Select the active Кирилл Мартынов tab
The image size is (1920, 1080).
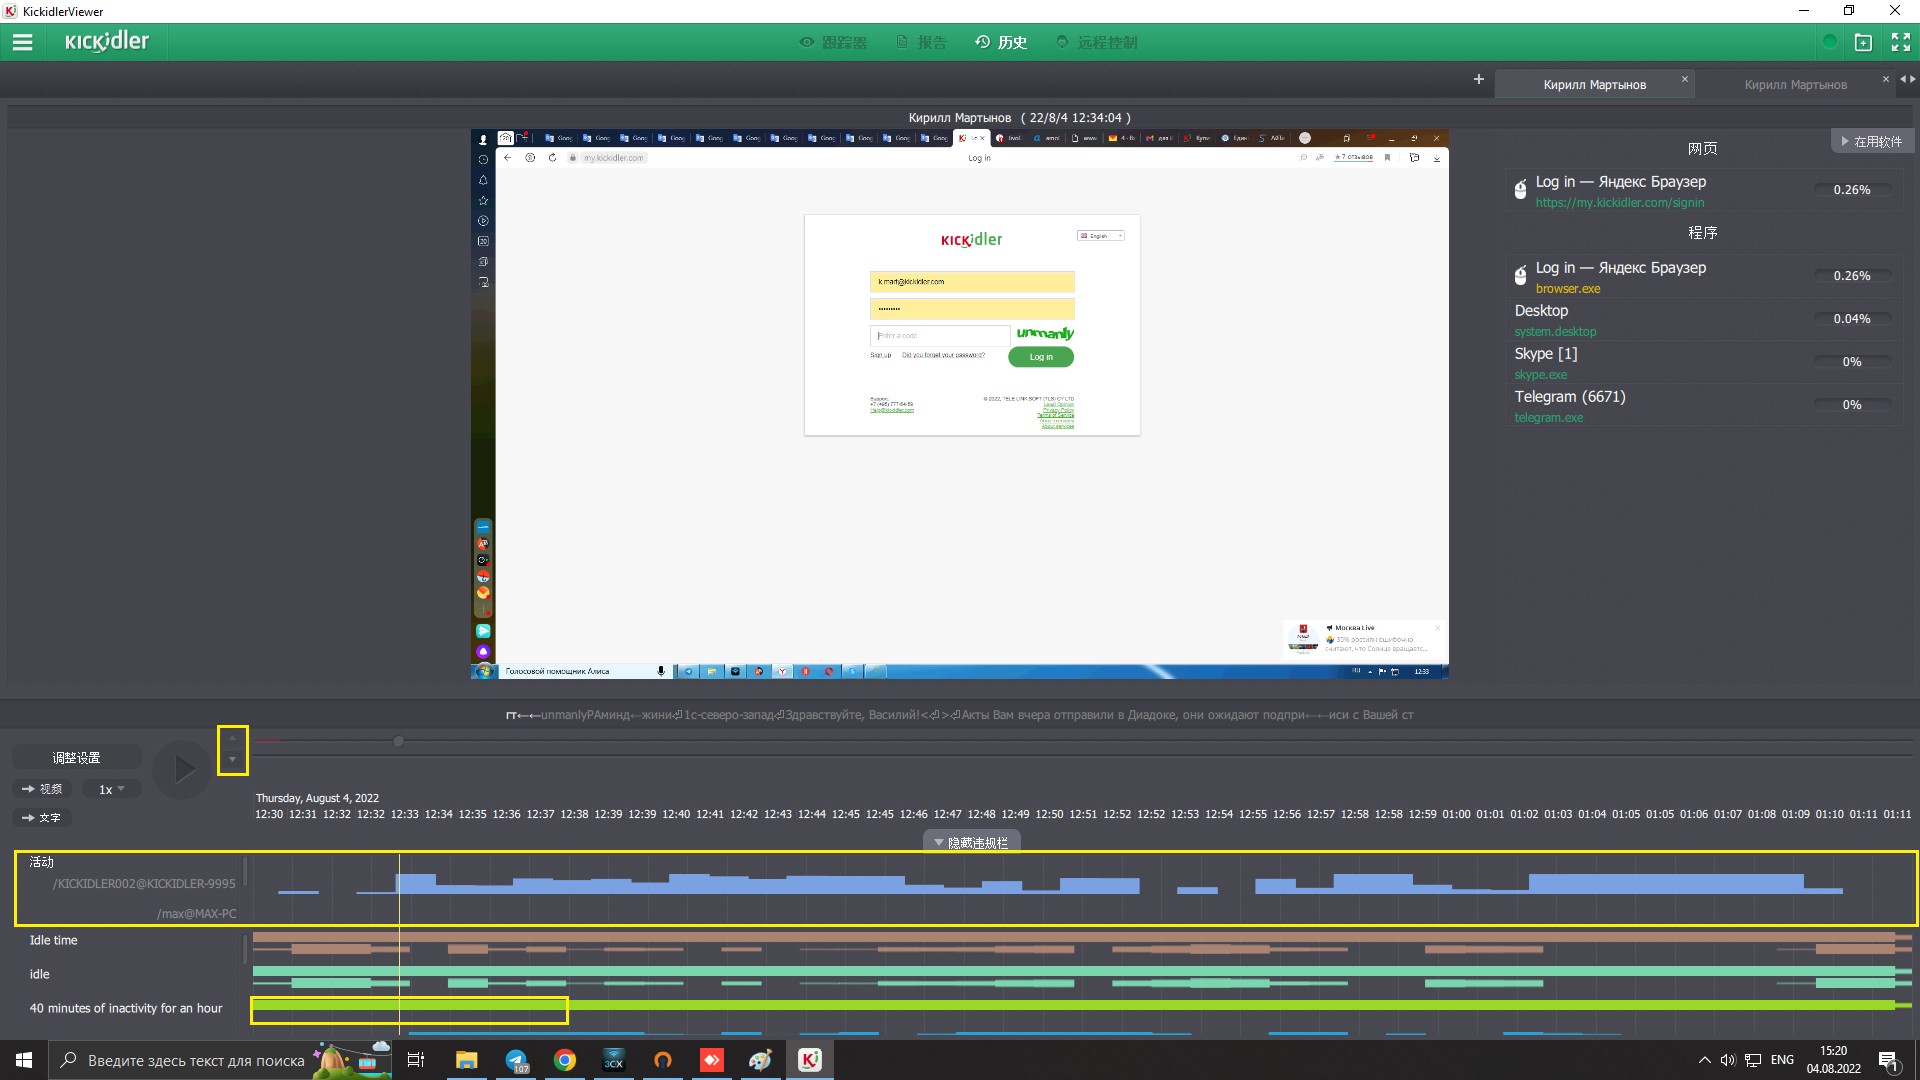[1594, 85]
